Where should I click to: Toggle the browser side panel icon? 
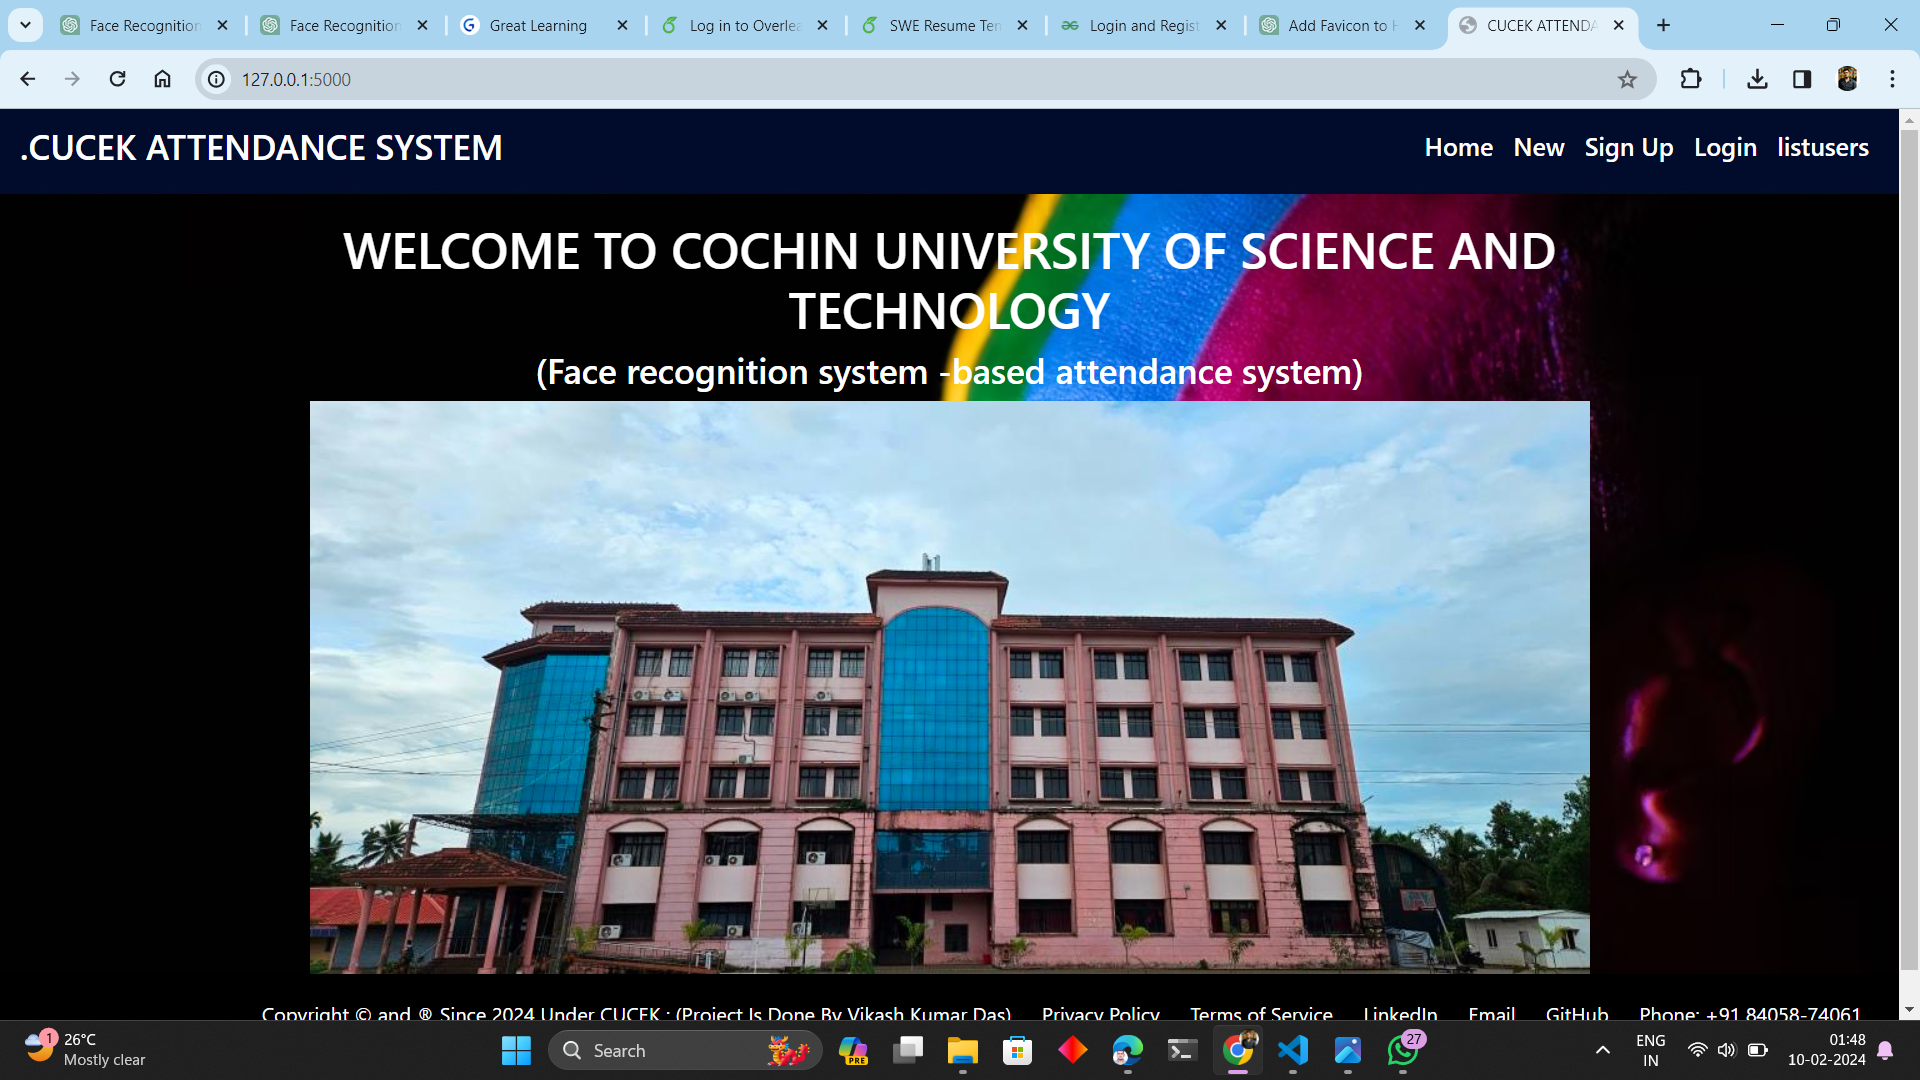click(x=1802, y=79)
